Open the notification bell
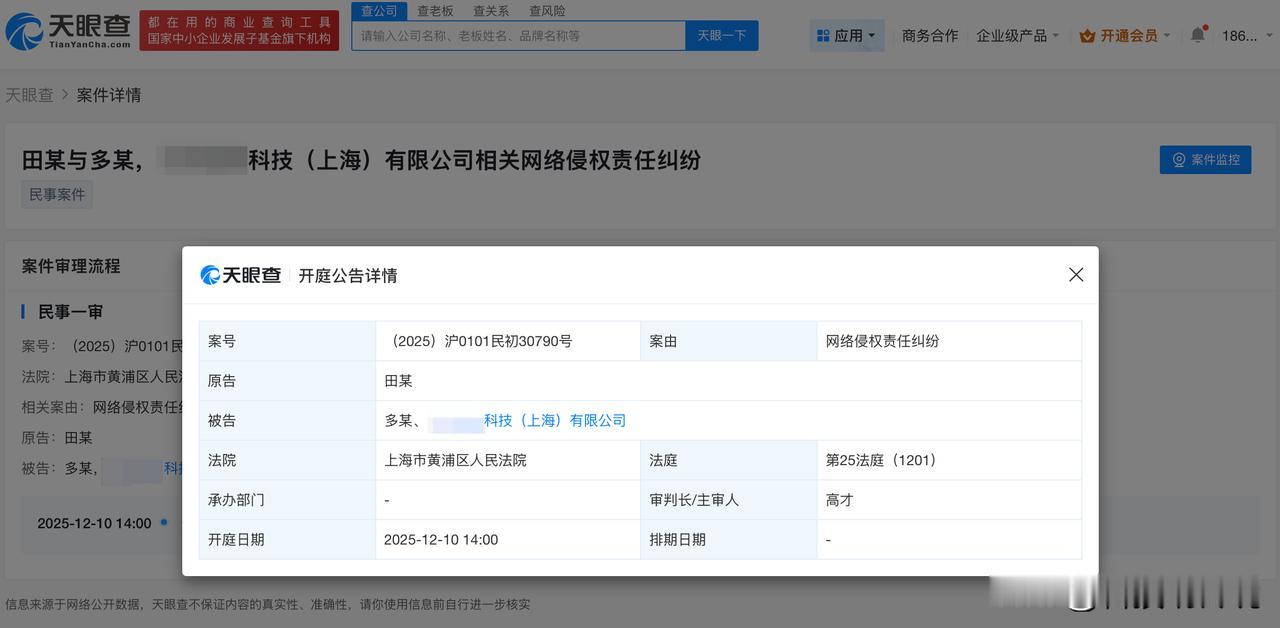Image resolution: width=1280 pixels, height=628 pixels. tap(1197, 33)
